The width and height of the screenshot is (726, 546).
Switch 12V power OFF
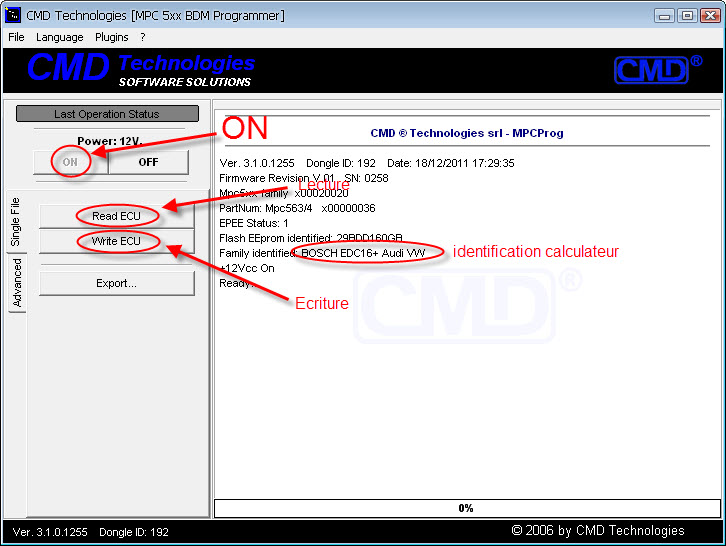(148, 162)
